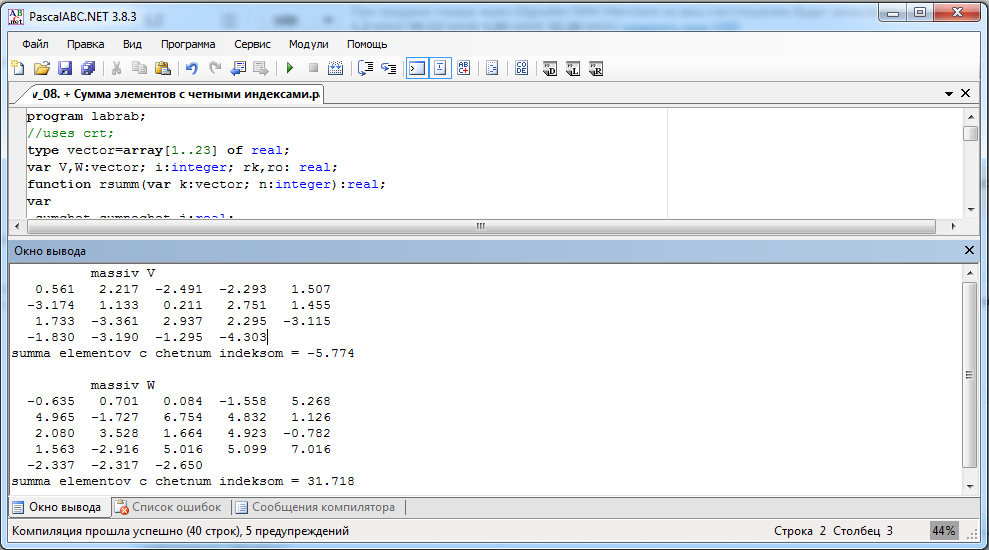Open the Программа menu
Image resolution: width=989 pixels, height=550 pixels.
(188, 44)
